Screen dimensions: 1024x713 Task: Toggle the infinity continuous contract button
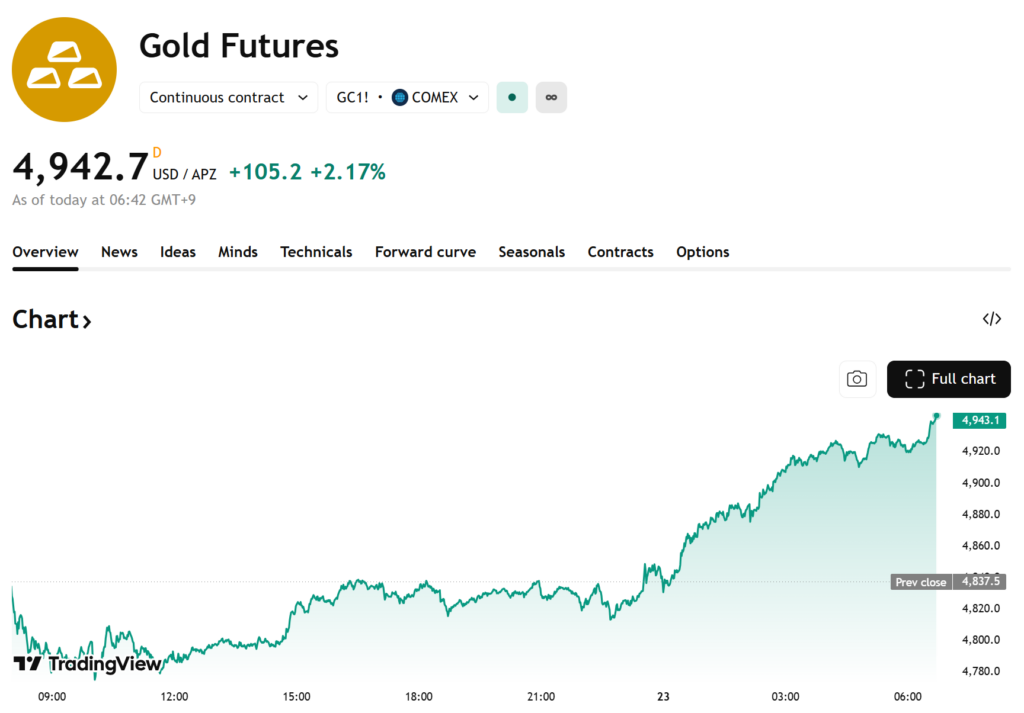click(x=551, y=97)
